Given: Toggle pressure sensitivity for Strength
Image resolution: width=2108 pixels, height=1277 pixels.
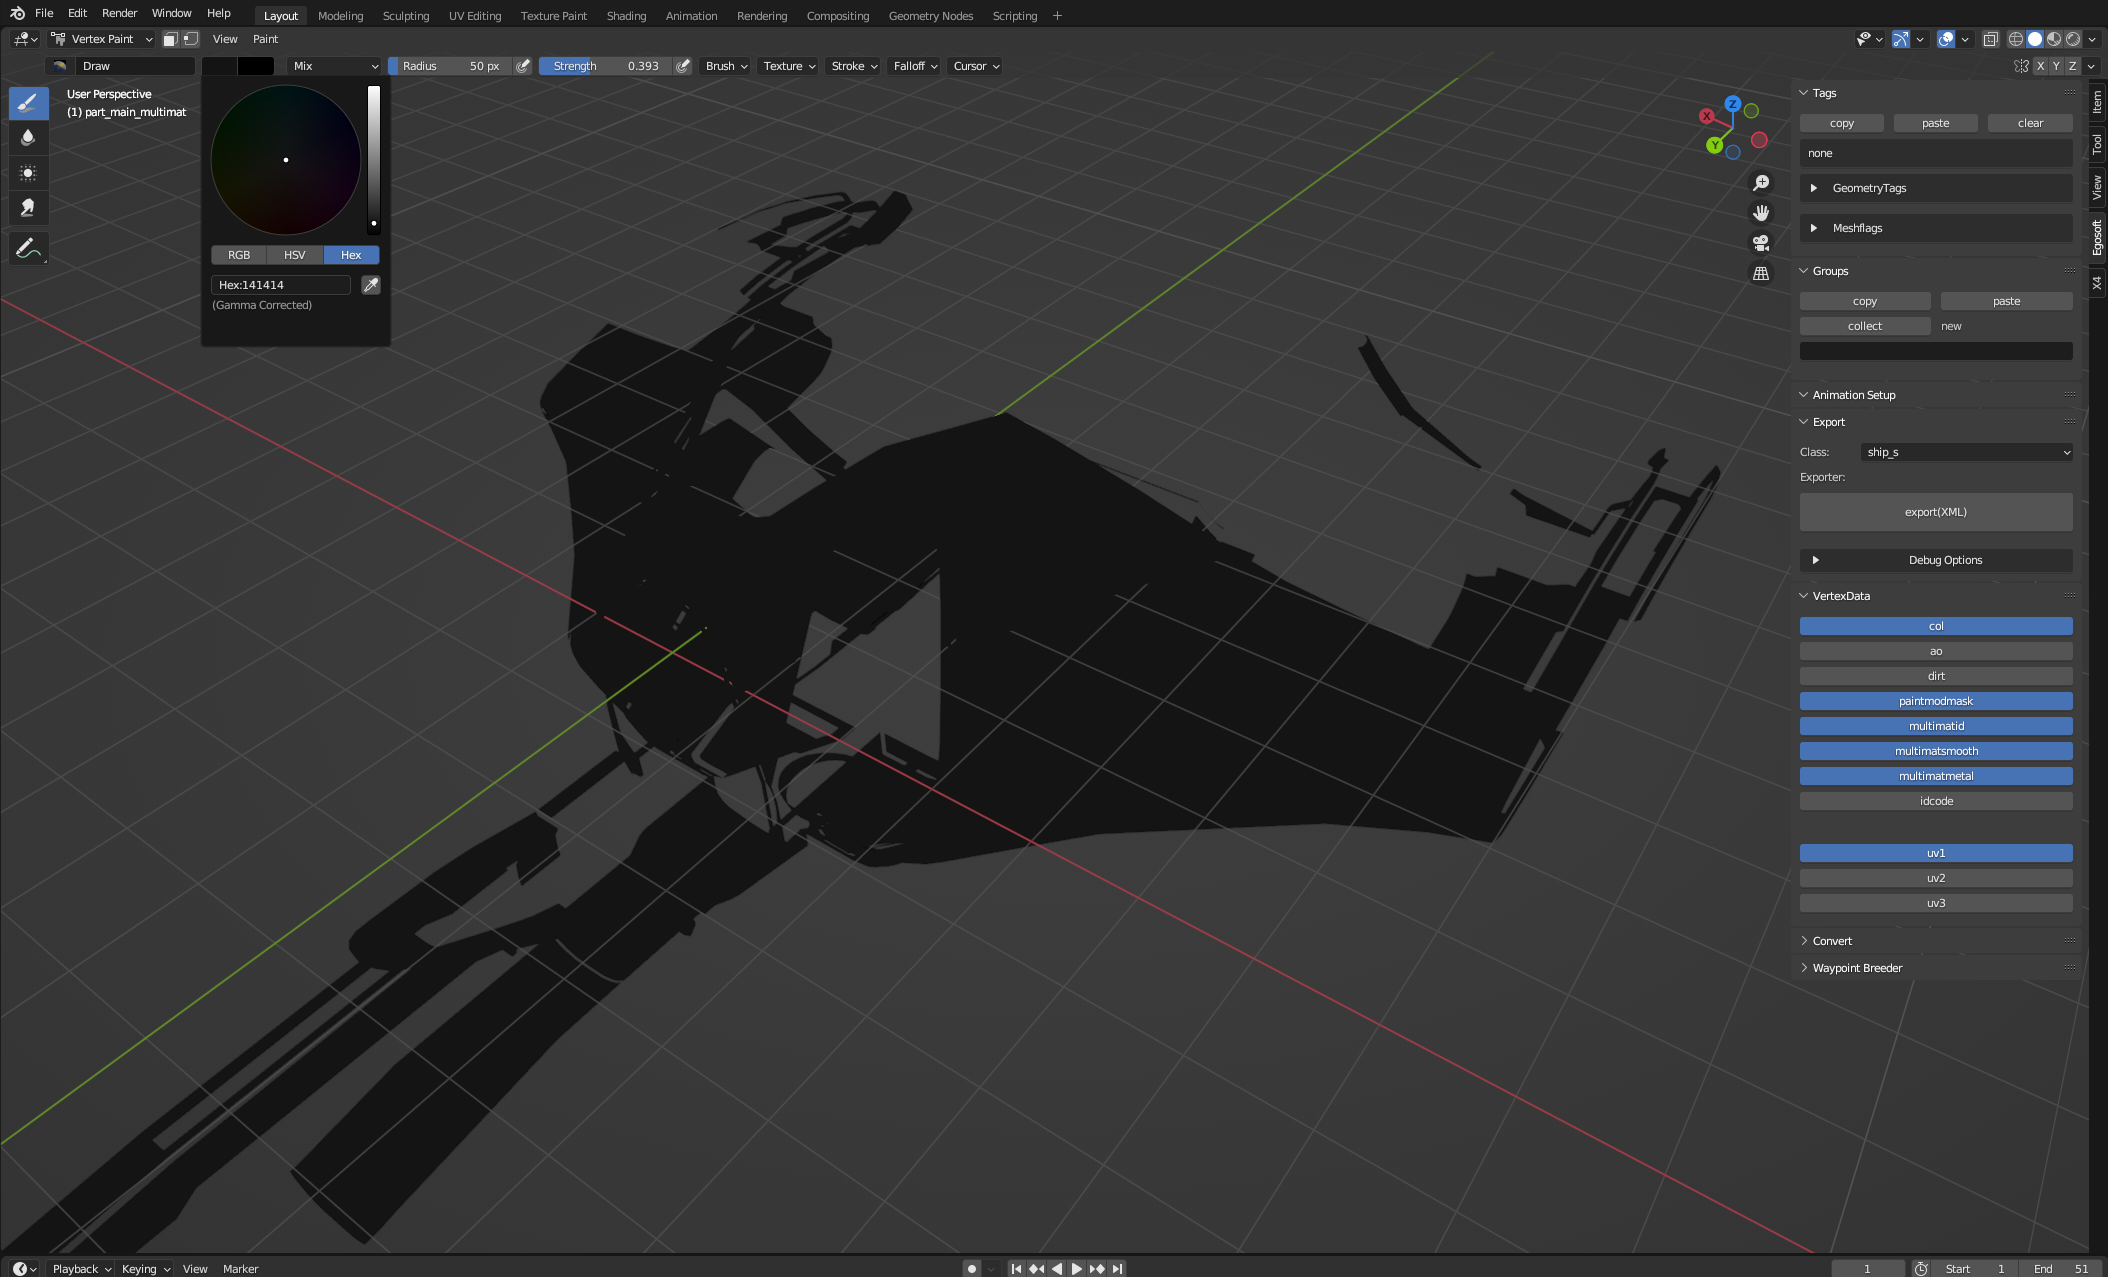Looking at the screenshot, I should click(x=683, y=66).
